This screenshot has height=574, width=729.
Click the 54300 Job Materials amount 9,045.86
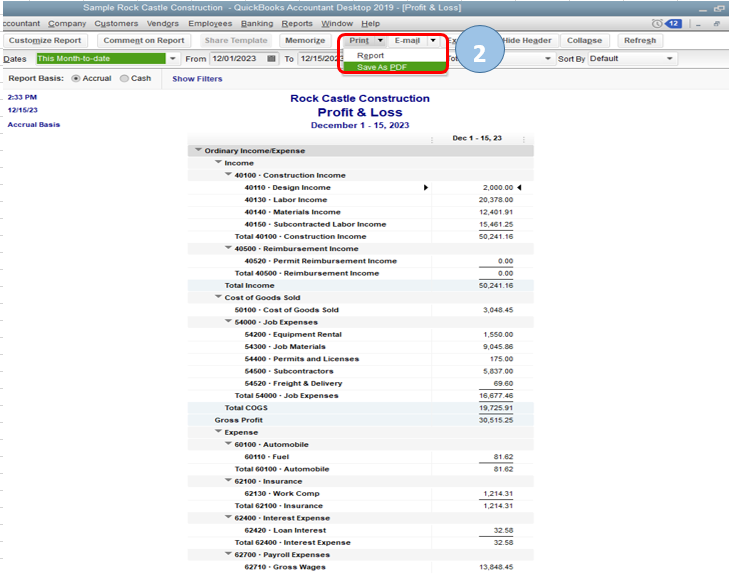(498, 347)
